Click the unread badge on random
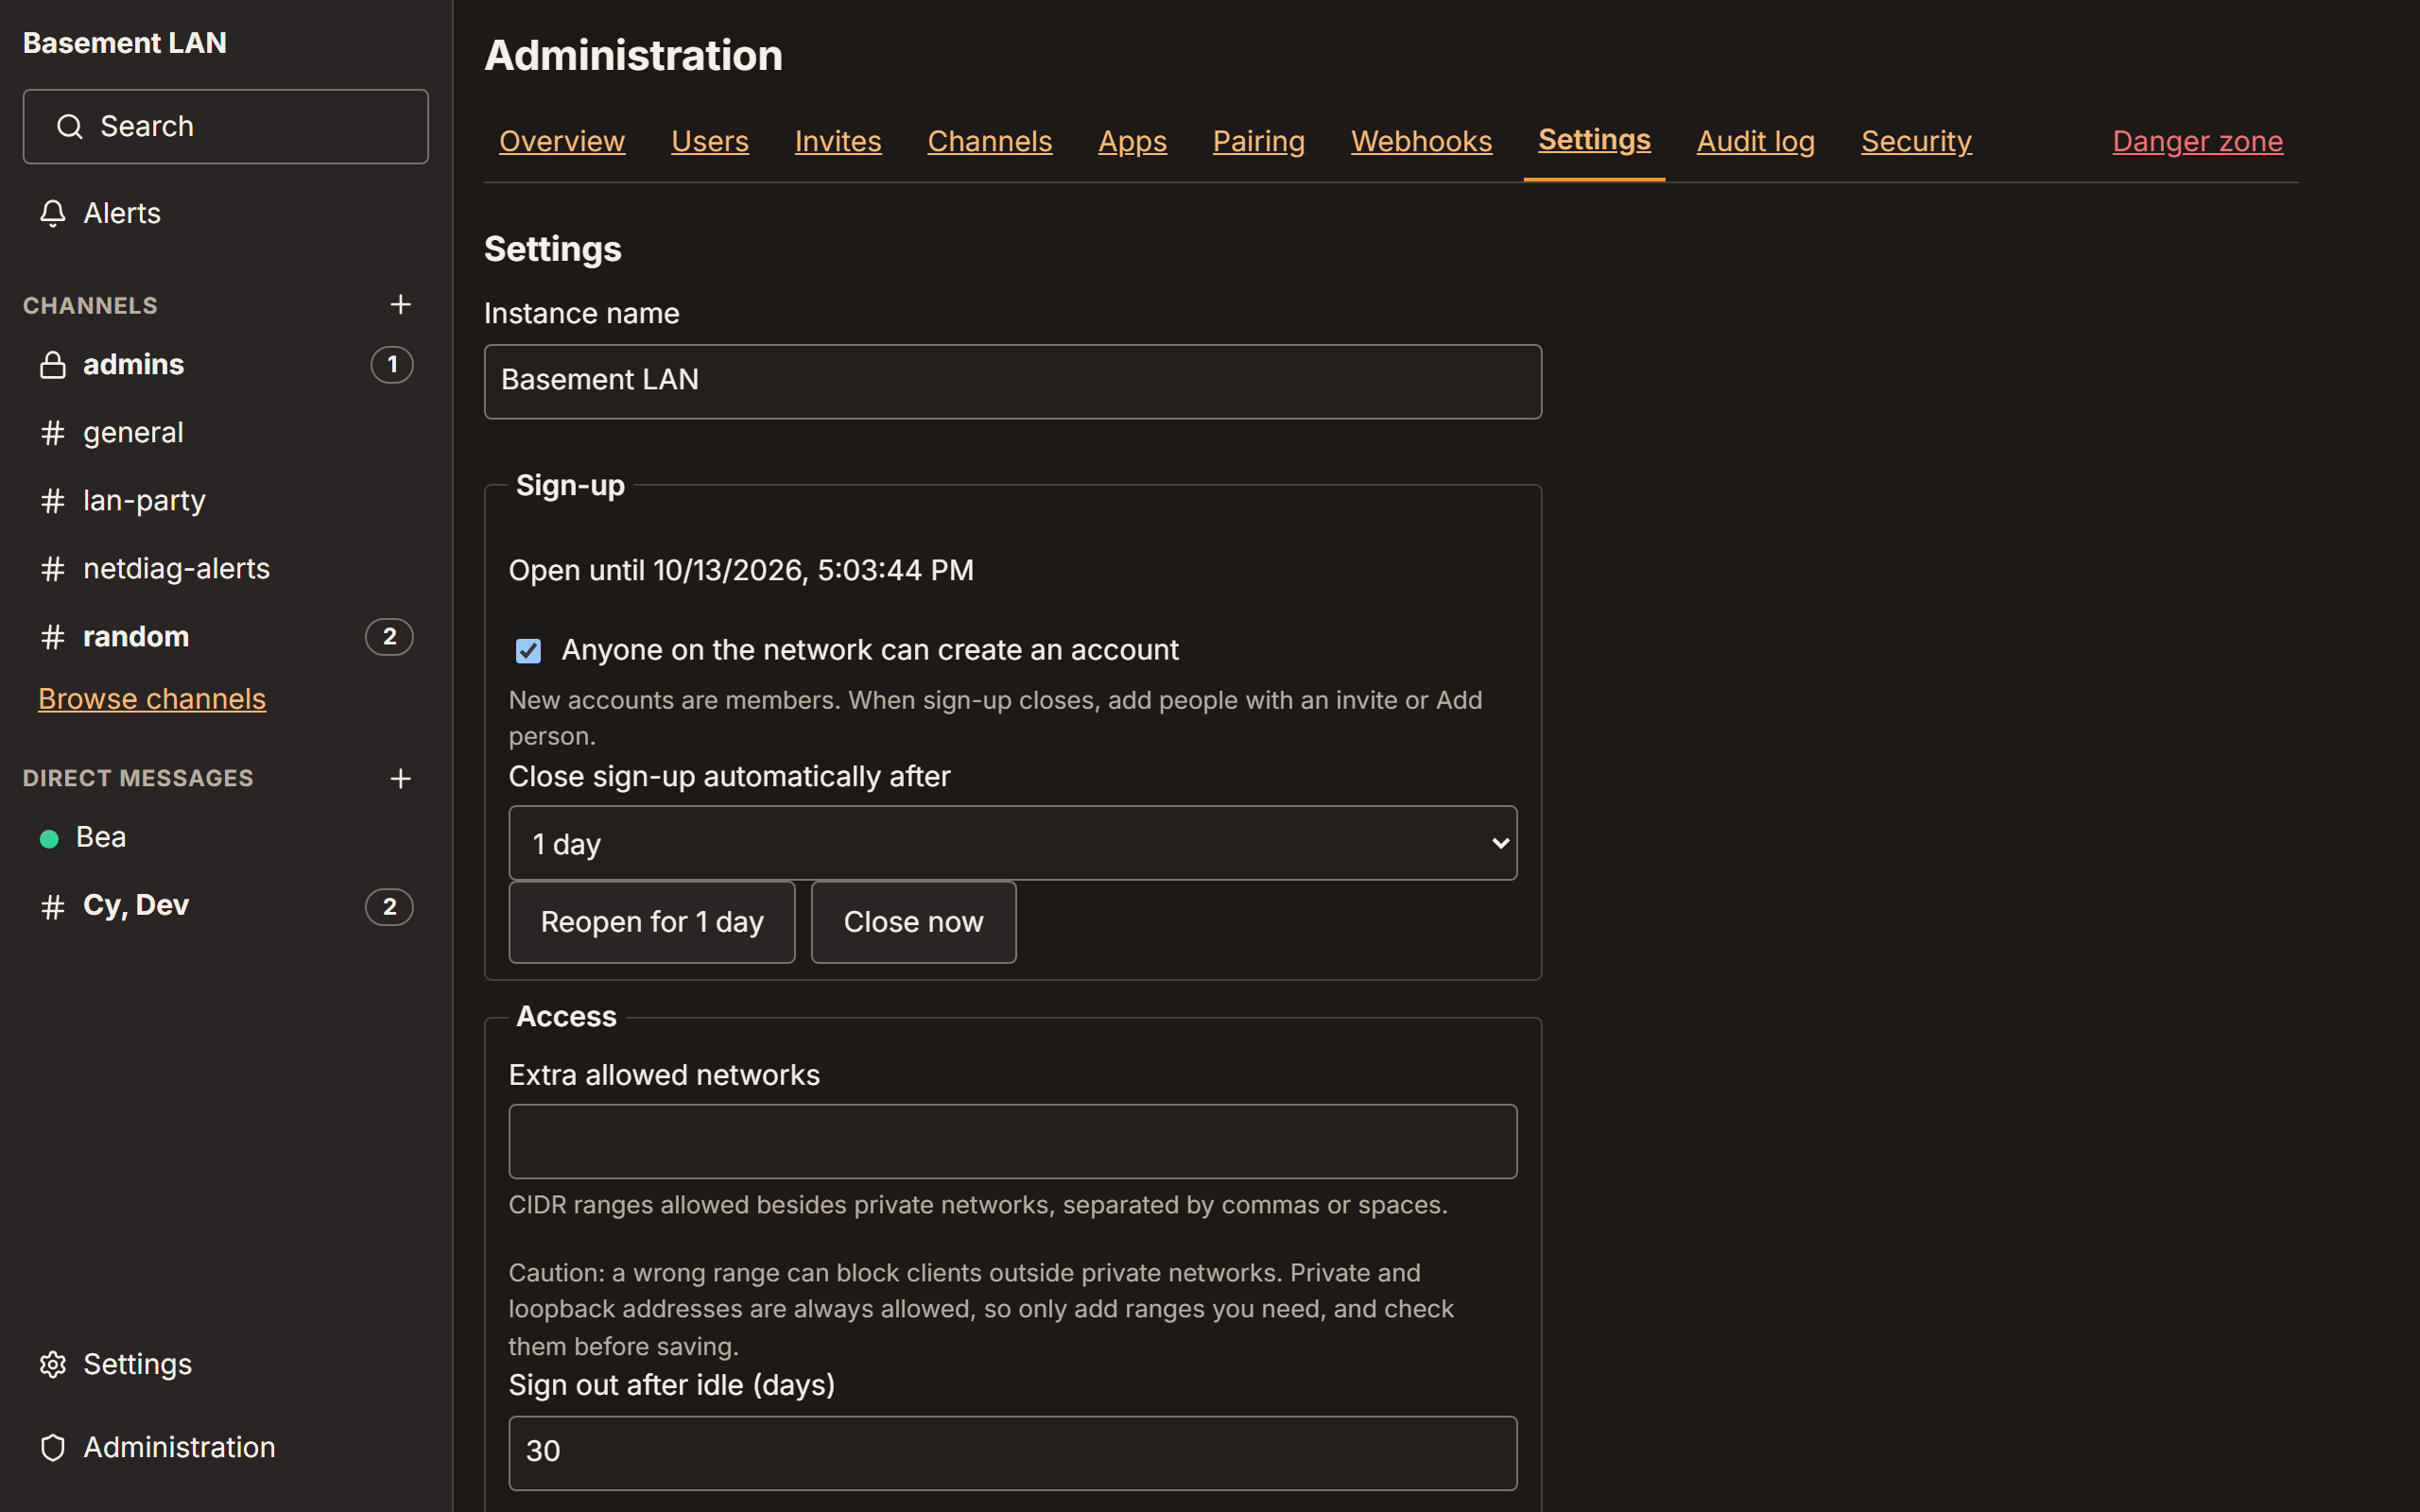Viewport: 2420px width, 1512px height. pos(389,637)
